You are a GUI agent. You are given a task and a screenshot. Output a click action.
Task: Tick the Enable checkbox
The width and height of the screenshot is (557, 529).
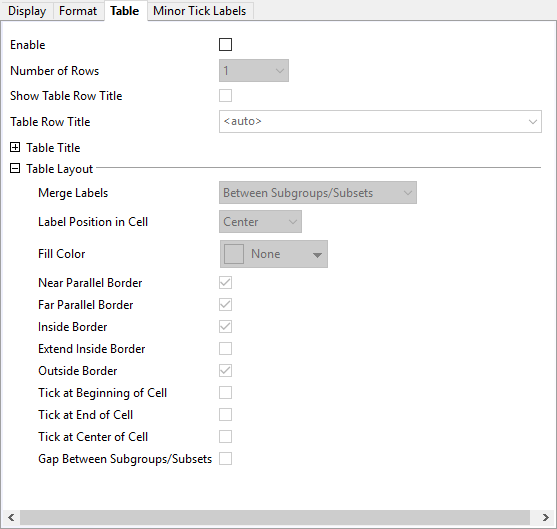pos(225,45)
